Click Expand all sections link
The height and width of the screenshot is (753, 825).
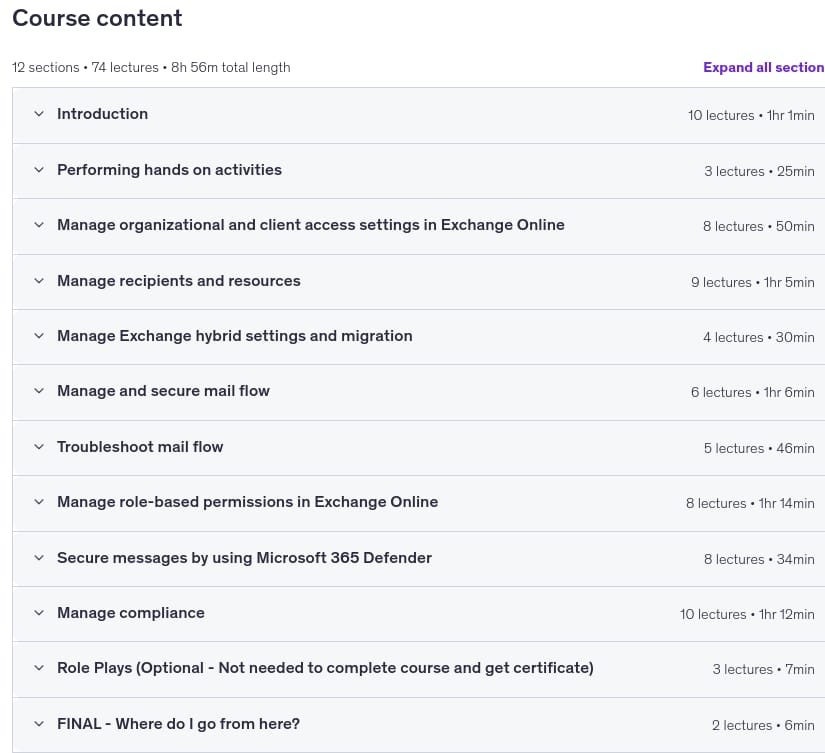[763, 67]
